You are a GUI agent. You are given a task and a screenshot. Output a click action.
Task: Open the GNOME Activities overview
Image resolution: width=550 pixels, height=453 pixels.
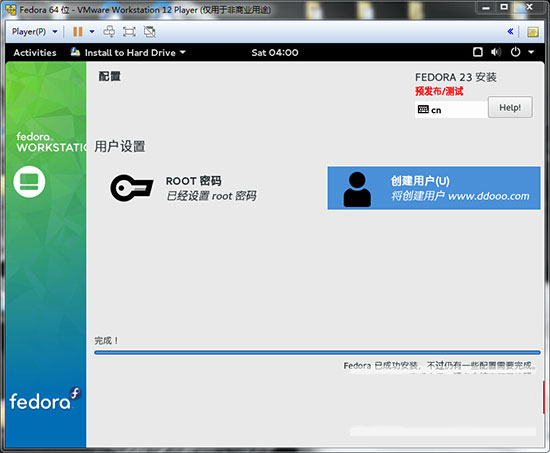click(35, 53)
